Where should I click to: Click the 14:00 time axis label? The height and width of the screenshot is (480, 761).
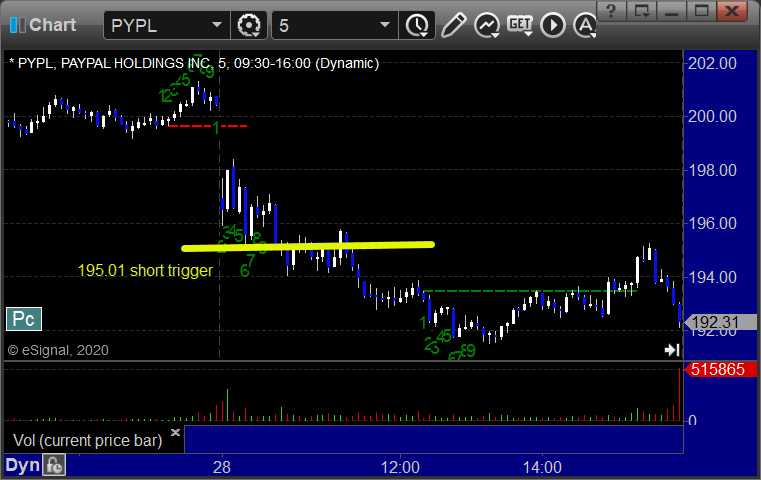coord(542,467)
